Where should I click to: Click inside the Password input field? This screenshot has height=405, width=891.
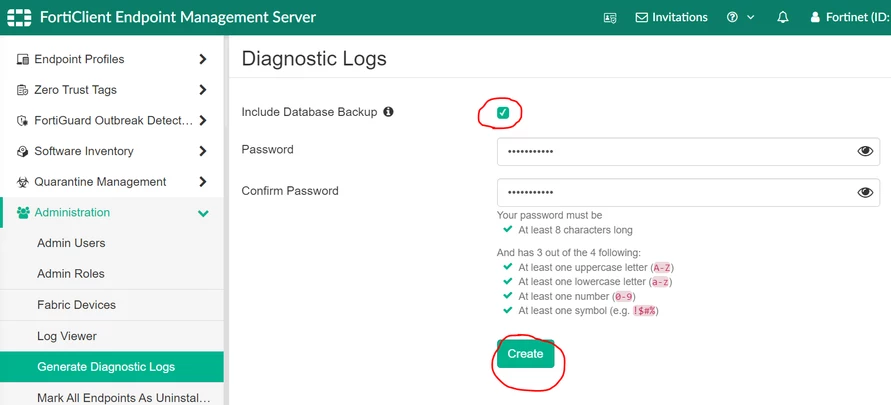coord(688,151)
